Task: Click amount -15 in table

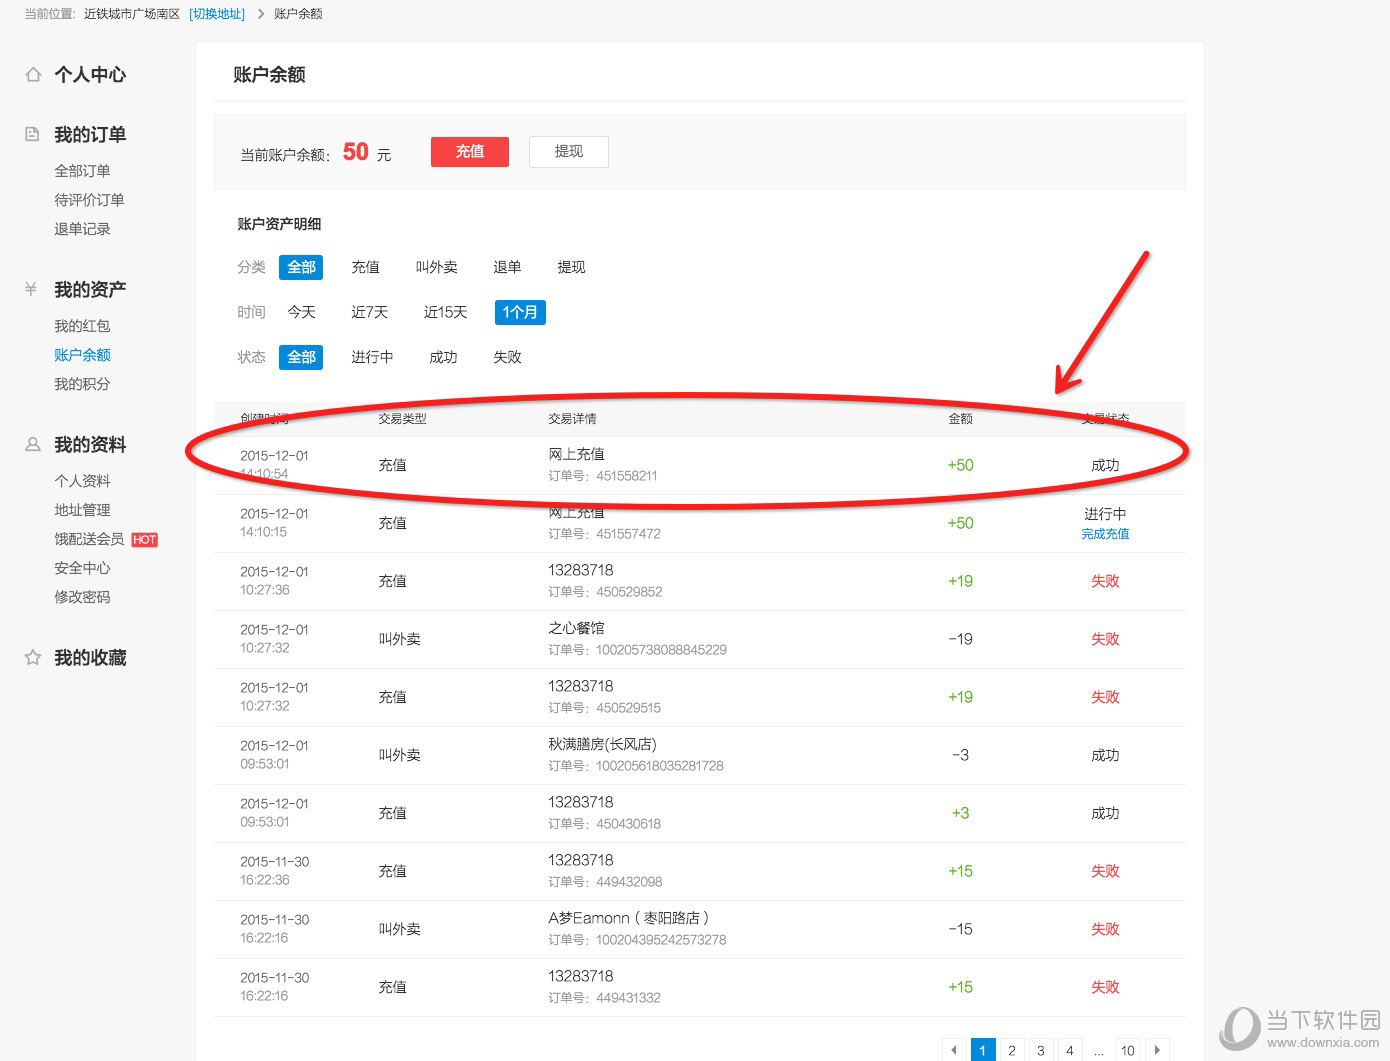Action: [x=960, y=929]
